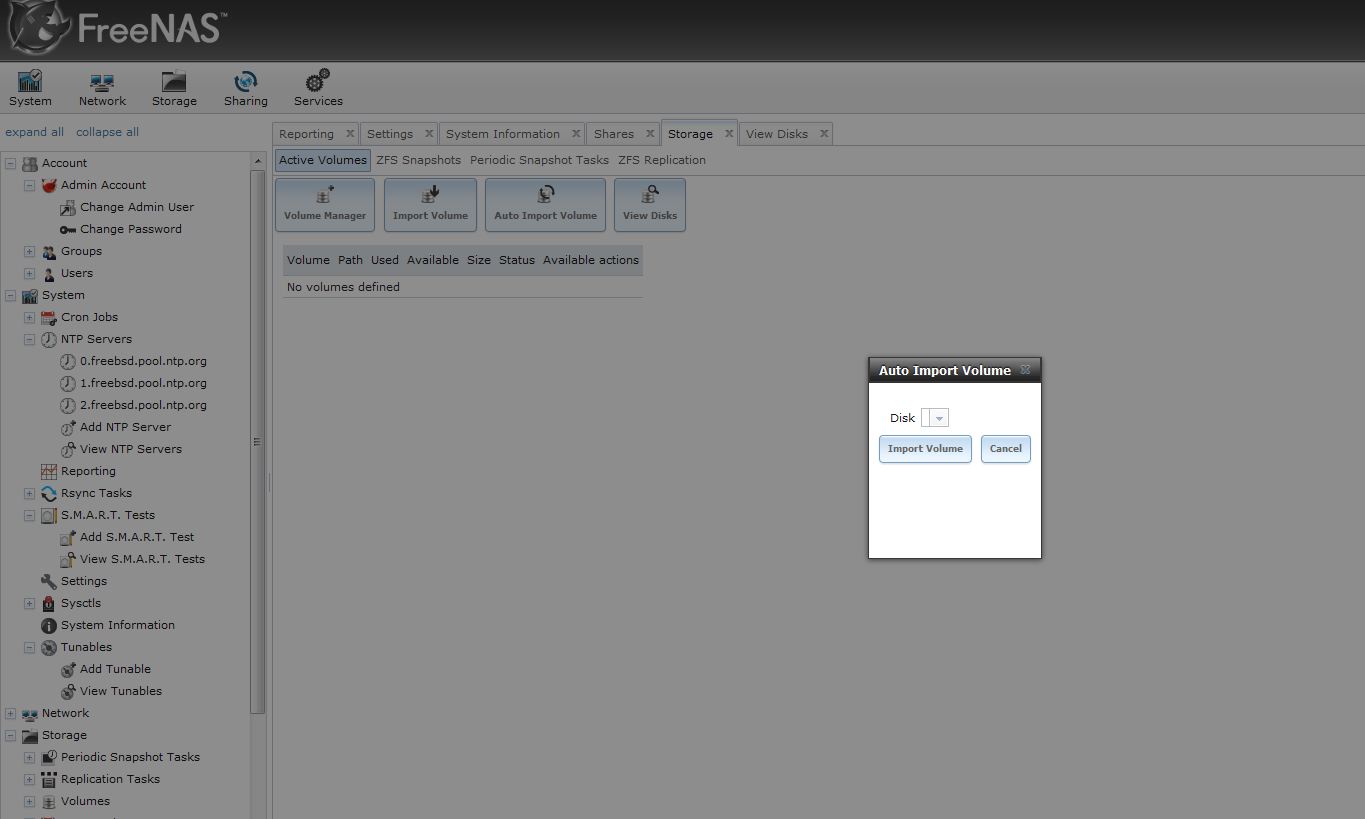Expand the Cron Jobs tree node
The width and height of the screenshot is (1365, 819).
point(29,317)
